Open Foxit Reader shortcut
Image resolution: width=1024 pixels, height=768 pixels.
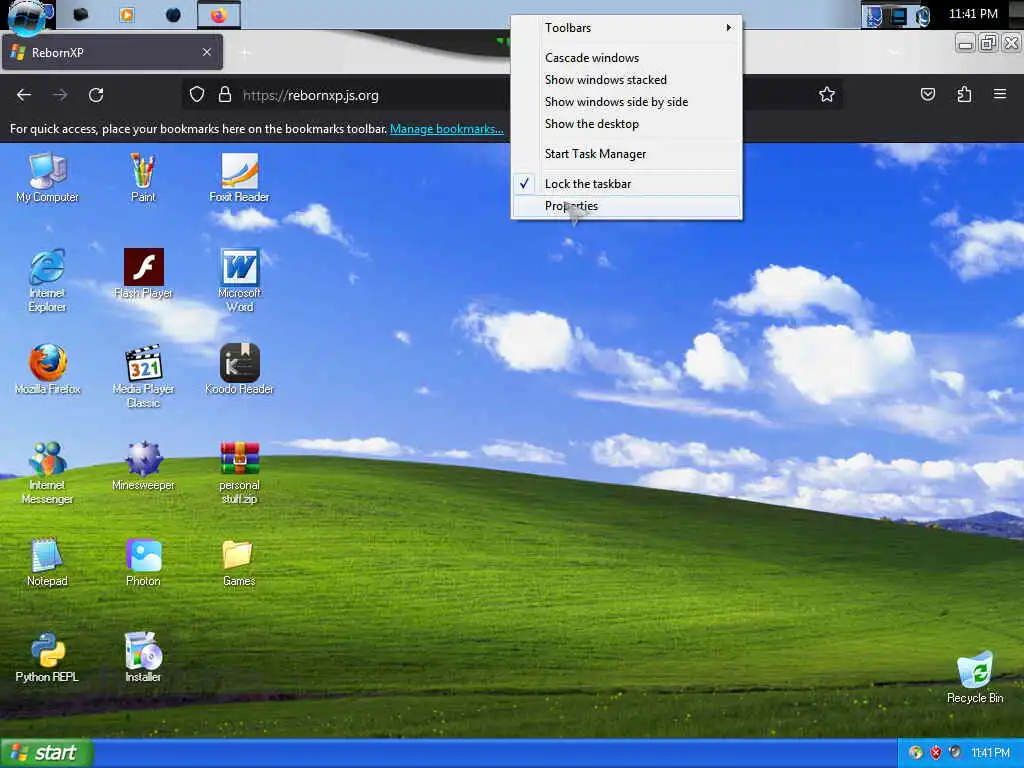(x=239, y=178)
